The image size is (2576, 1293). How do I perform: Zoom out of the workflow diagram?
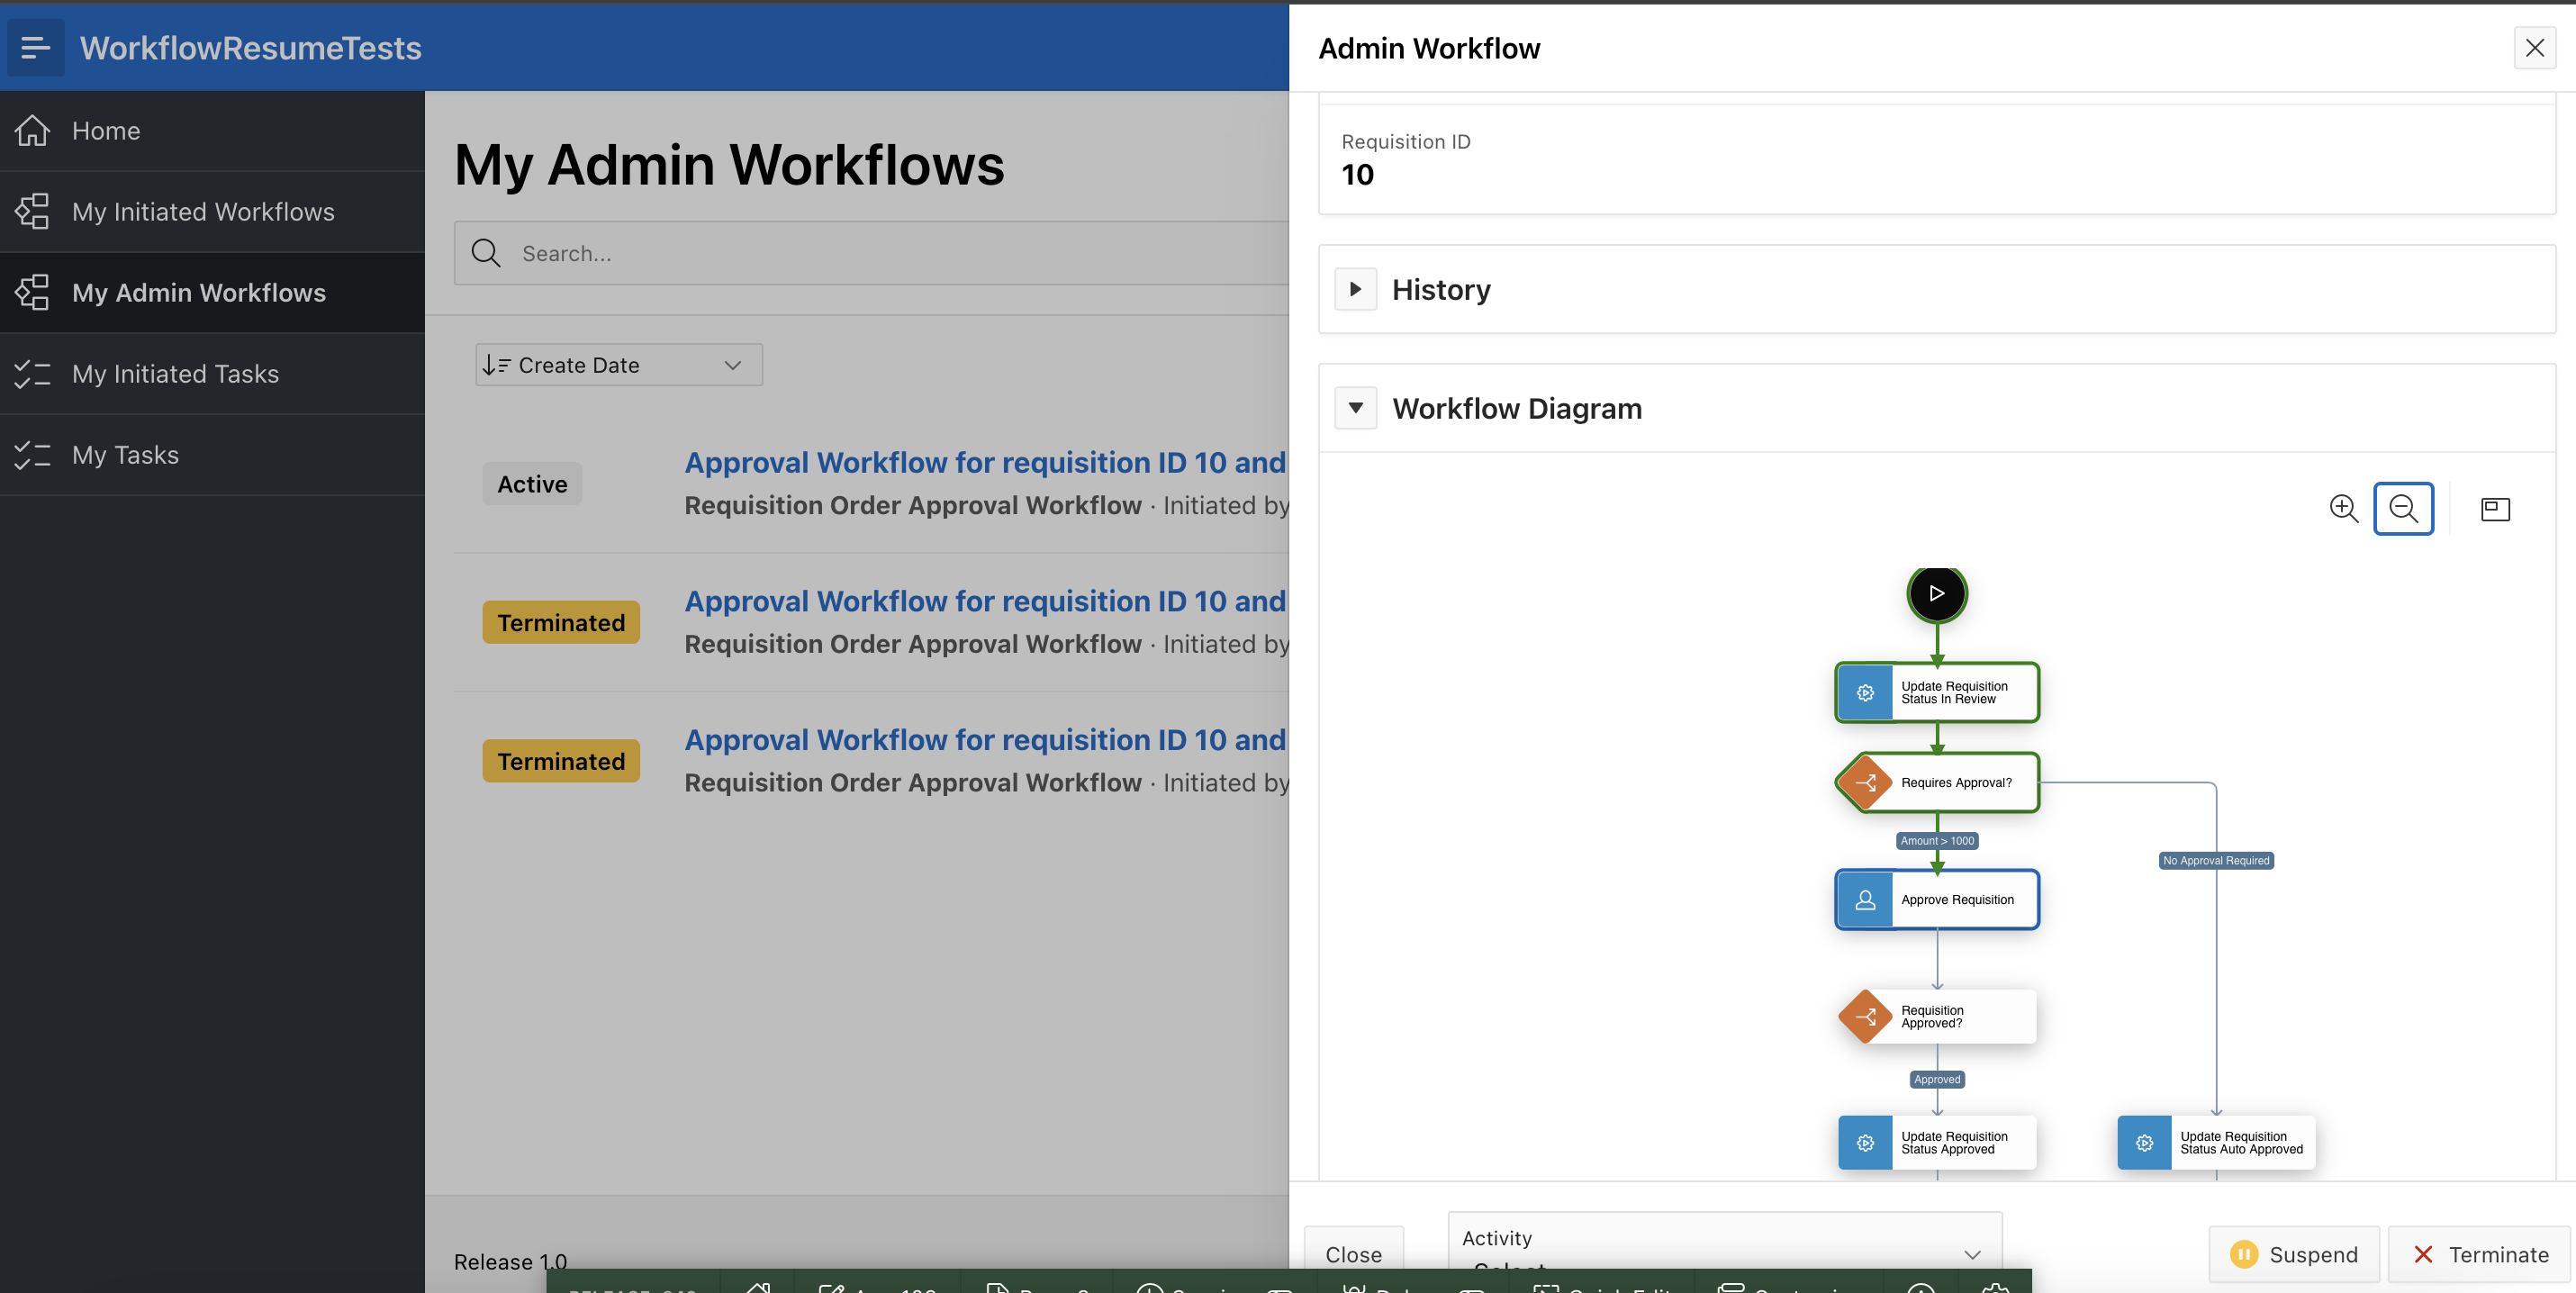[x=2403, y=509]
